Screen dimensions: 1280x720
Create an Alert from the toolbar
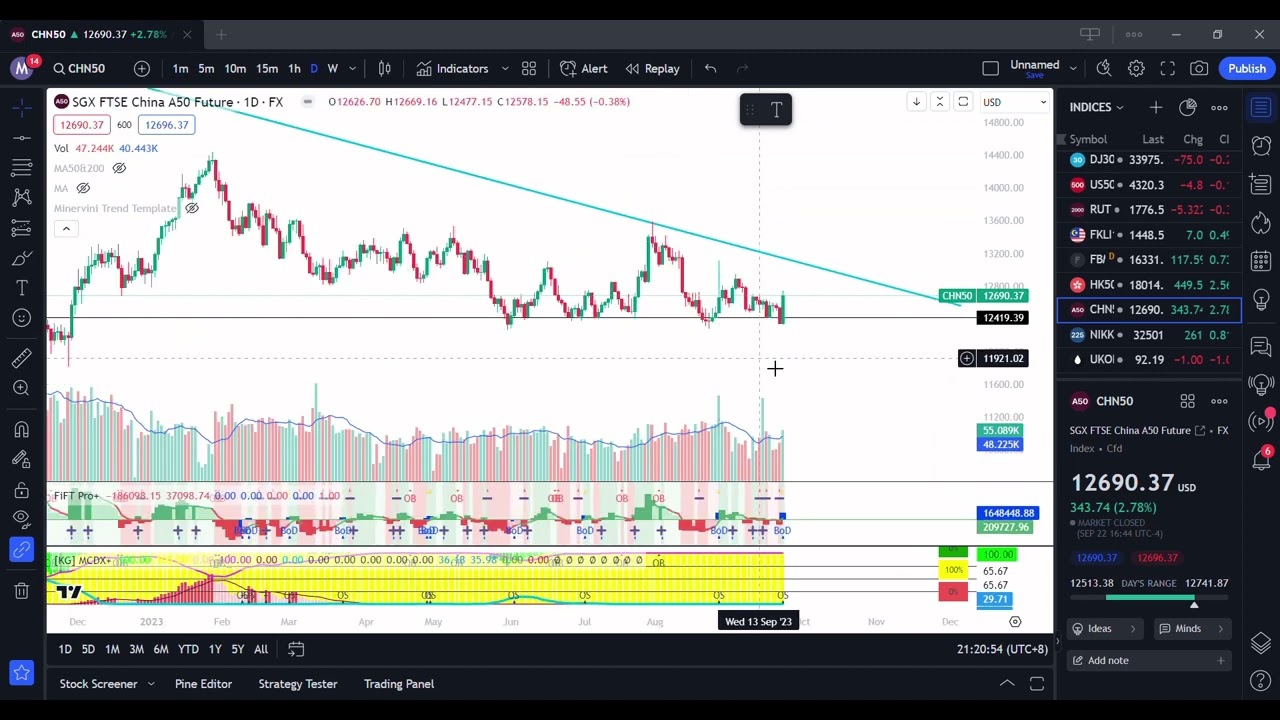tap(584, 68)
